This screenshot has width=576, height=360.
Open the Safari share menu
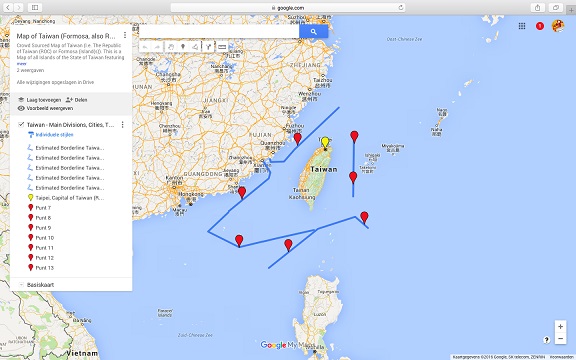tap(537, 7)
